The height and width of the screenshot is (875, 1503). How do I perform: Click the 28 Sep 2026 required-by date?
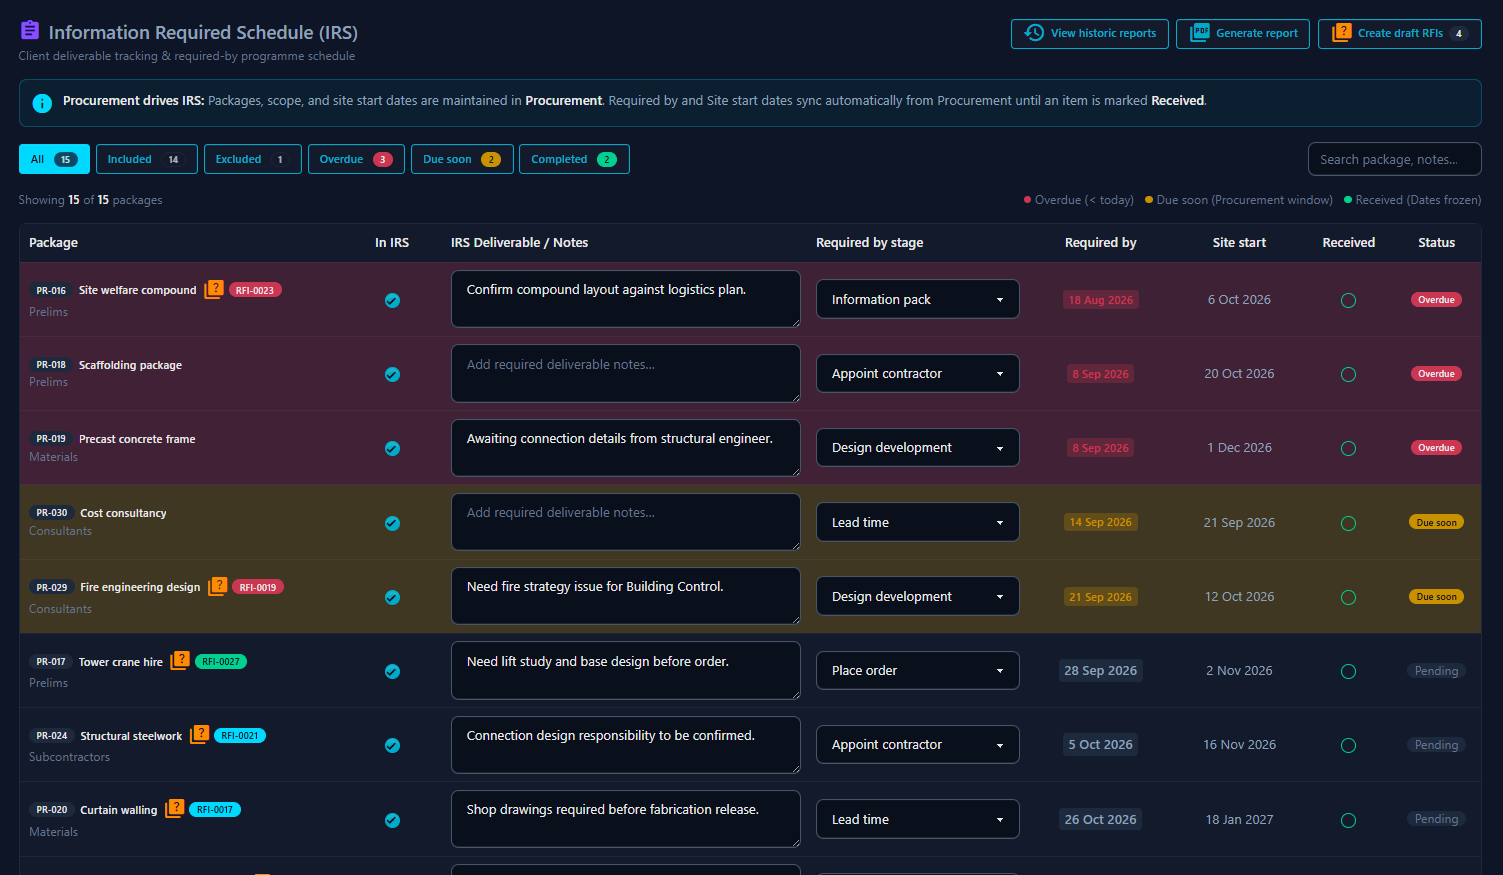coord(1100,671)
